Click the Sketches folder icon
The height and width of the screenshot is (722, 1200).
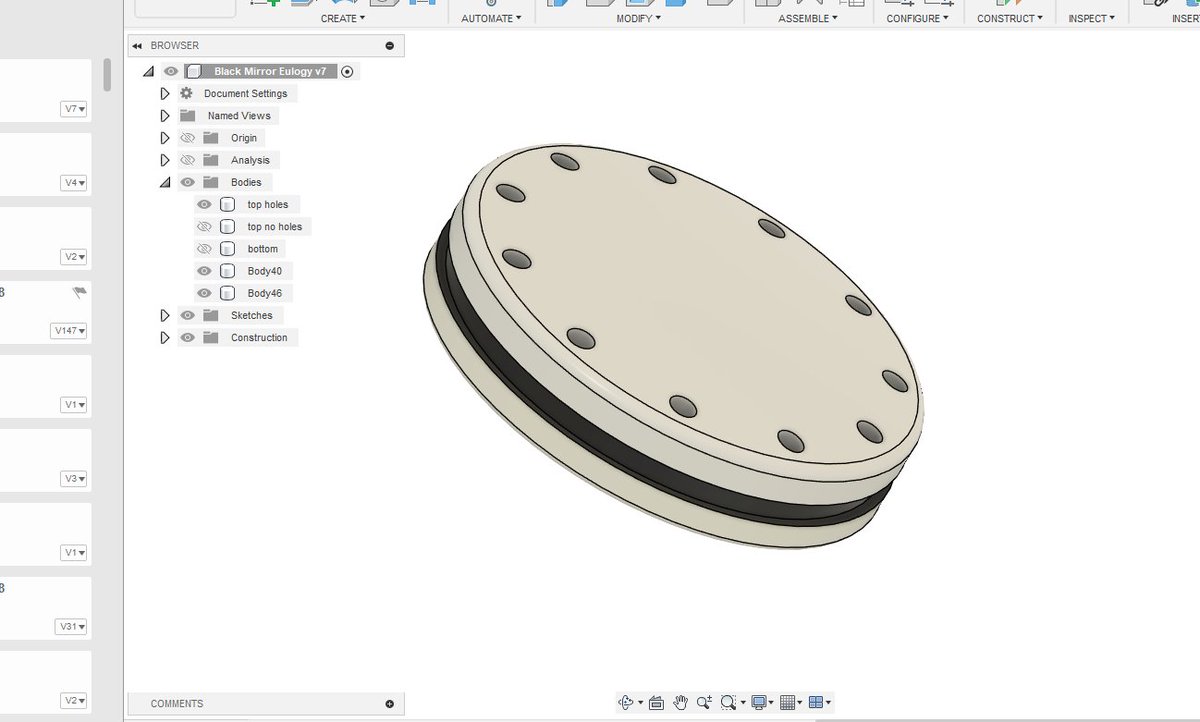pos(210,315)
